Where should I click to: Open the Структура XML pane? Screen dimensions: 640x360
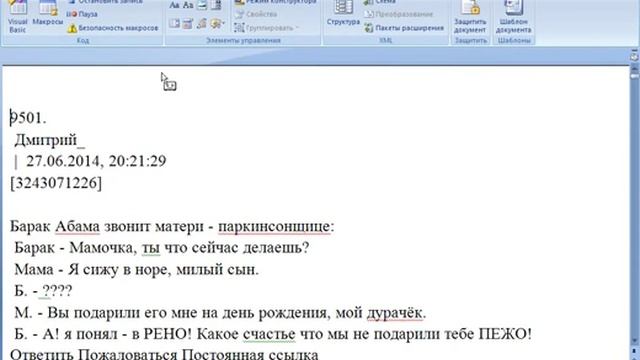coord(343,14)
